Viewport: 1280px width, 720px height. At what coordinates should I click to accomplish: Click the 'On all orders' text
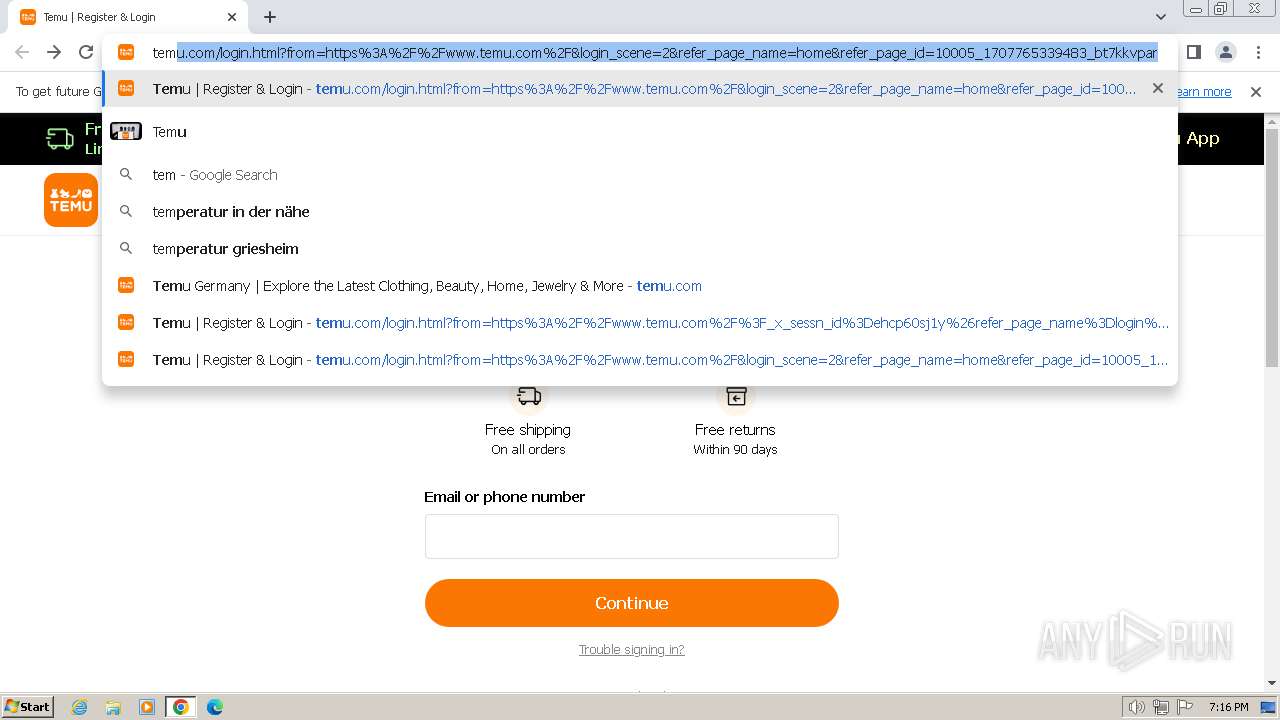point(528,450)
